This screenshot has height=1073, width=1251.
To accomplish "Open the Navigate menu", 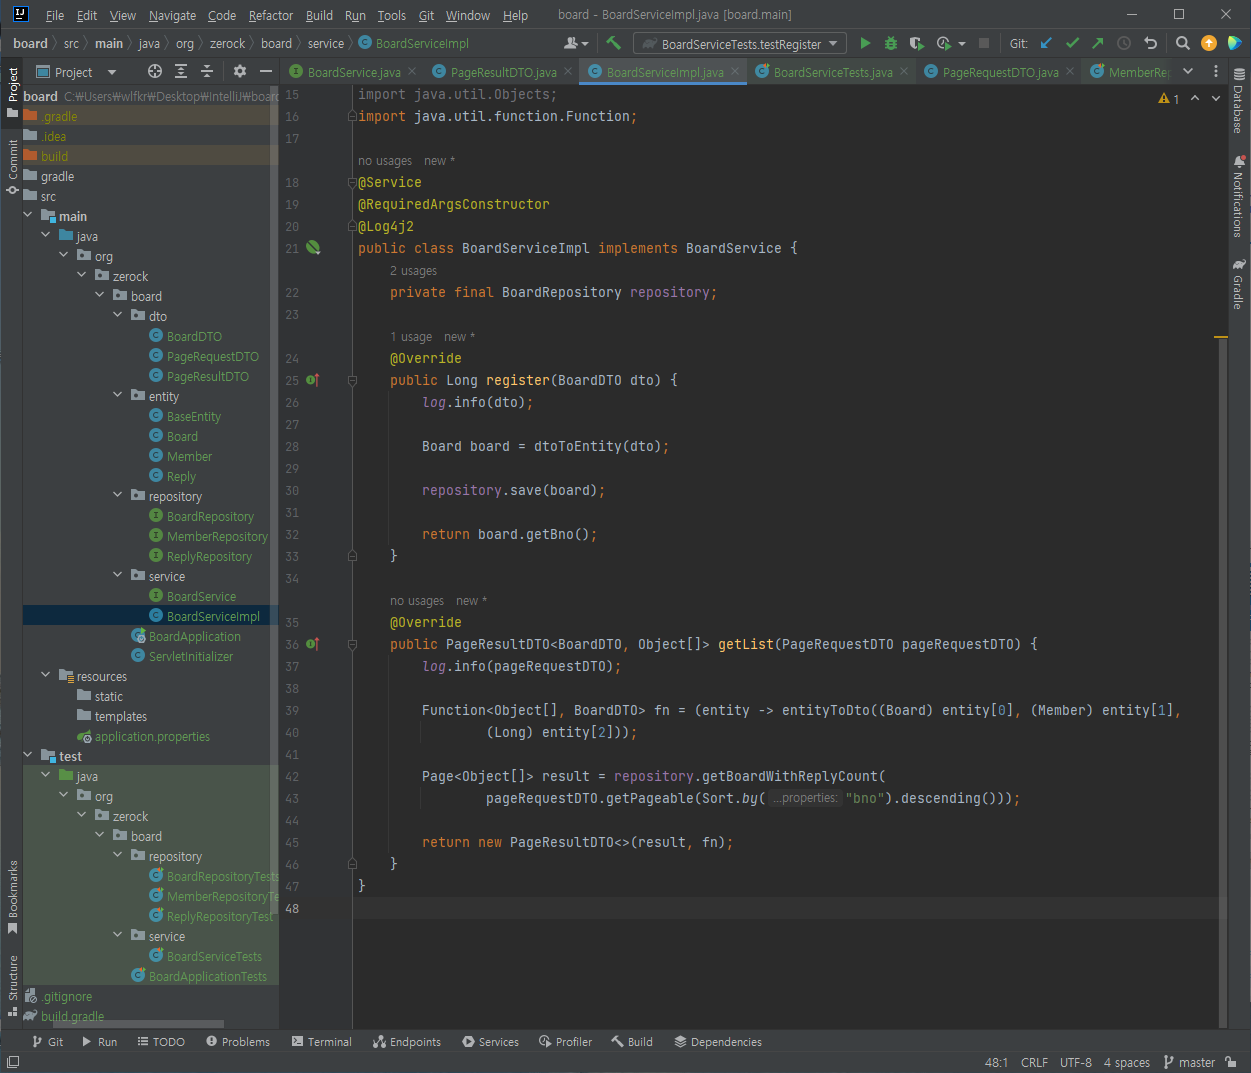I will [172, 15].
